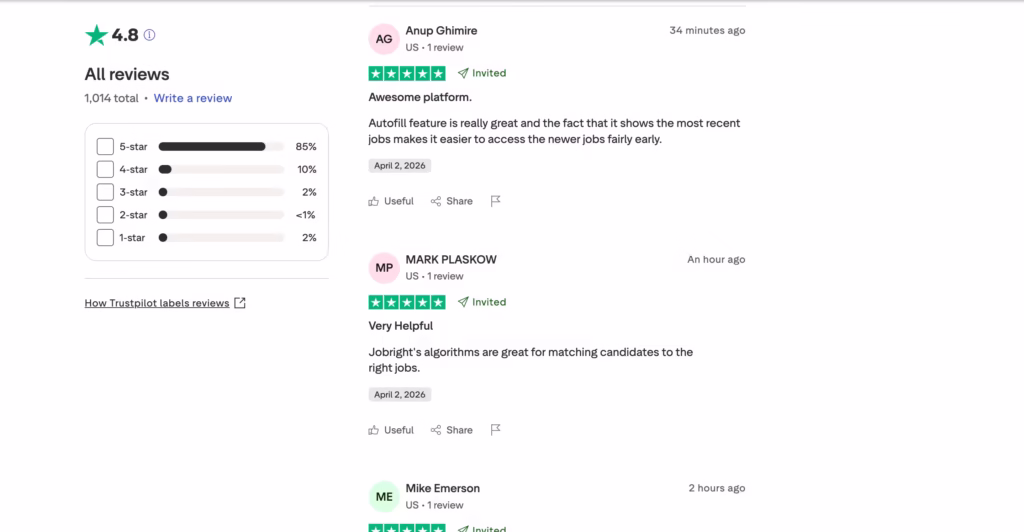Click the info icon beside 4.8 rating
The image size is (1024, 532).
(x=150, y=35)
